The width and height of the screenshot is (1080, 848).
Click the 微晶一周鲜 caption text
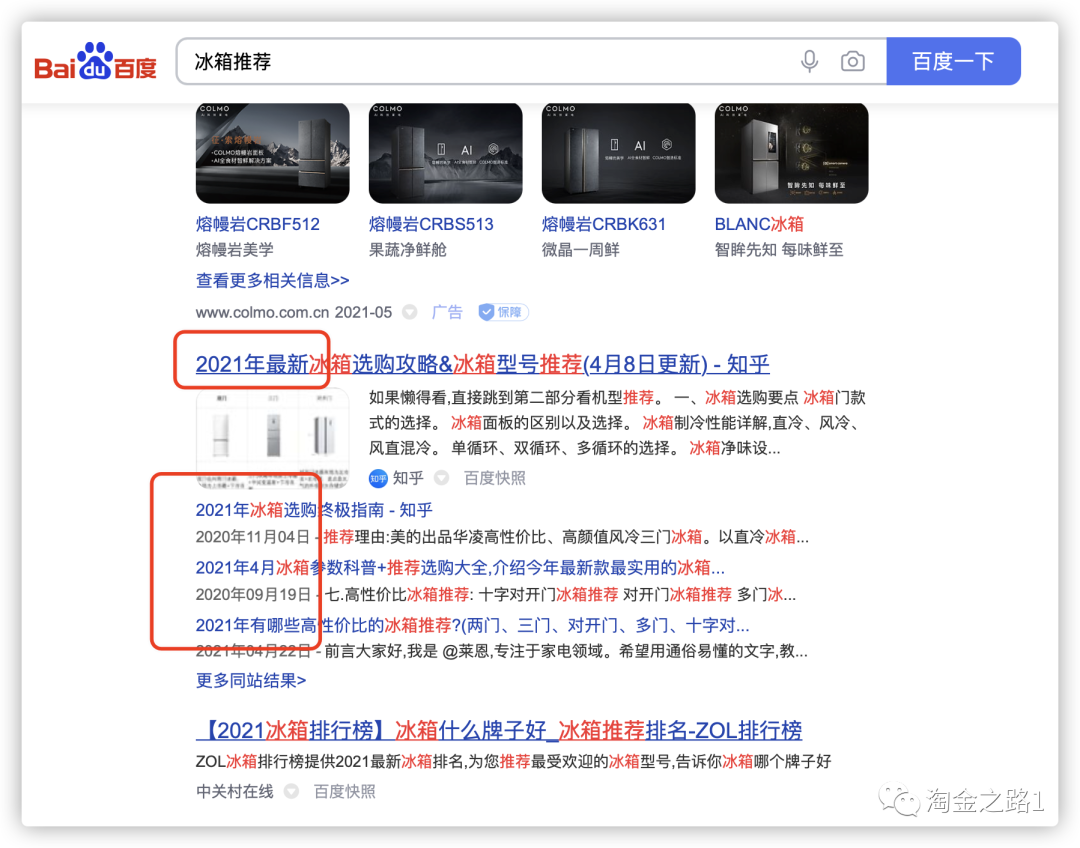click(581, 250)
